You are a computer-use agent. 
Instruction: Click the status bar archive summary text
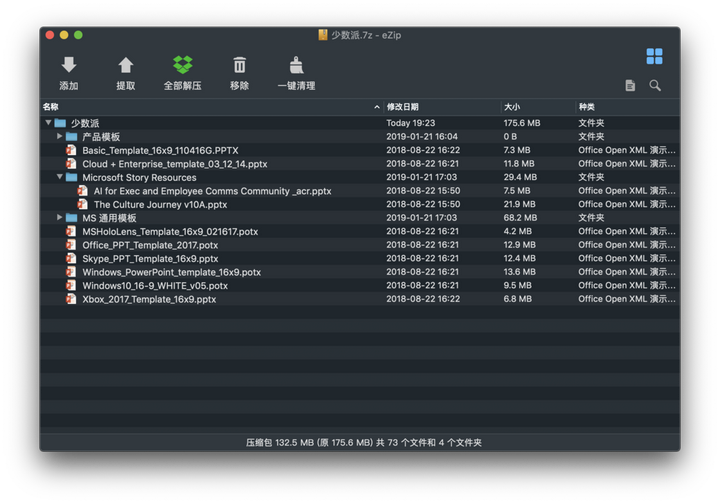364,442
